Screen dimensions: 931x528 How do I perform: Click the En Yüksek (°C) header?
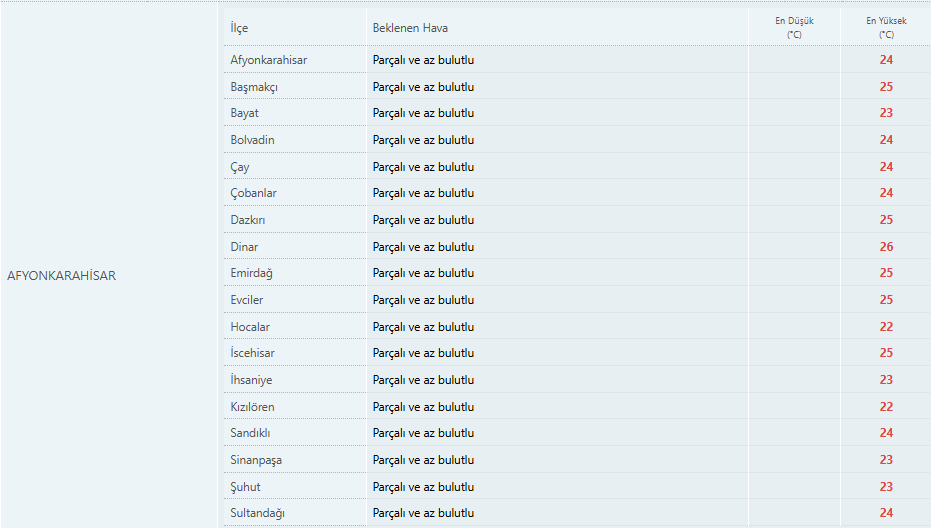point(886,27)
